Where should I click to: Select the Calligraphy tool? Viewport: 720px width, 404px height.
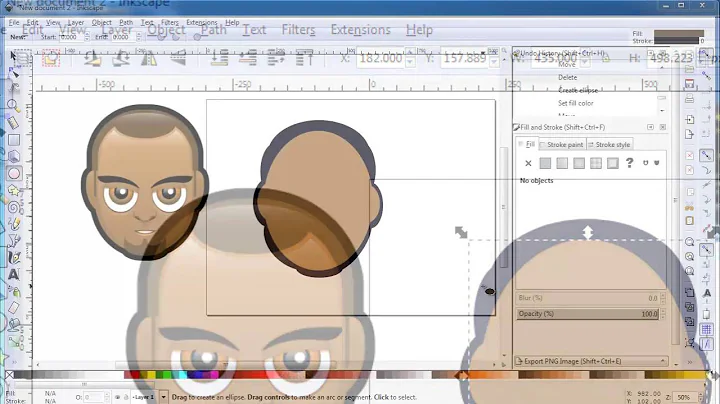pos(14,258)
